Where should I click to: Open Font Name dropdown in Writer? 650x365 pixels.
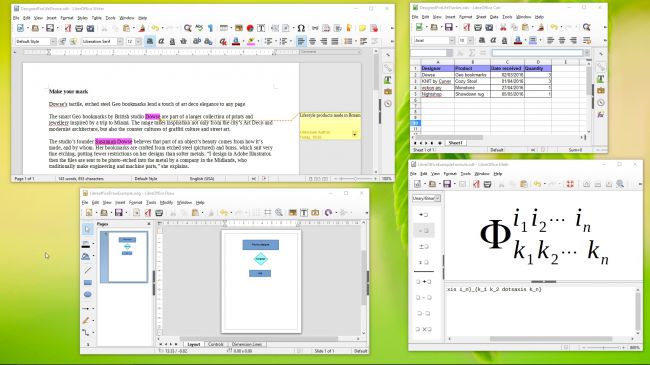[120, 41]
